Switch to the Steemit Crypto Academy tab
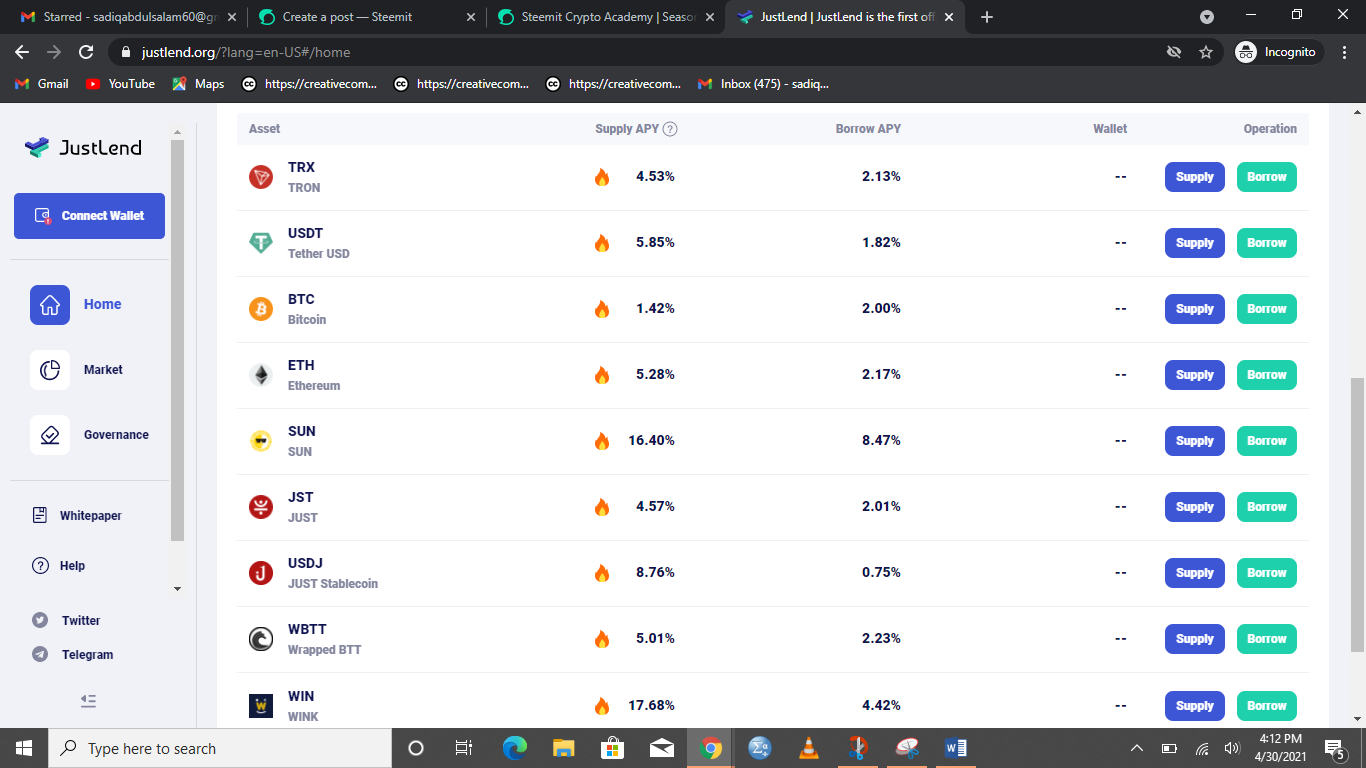Screen dimensions: 1366x768 click(x=606, y=17)
